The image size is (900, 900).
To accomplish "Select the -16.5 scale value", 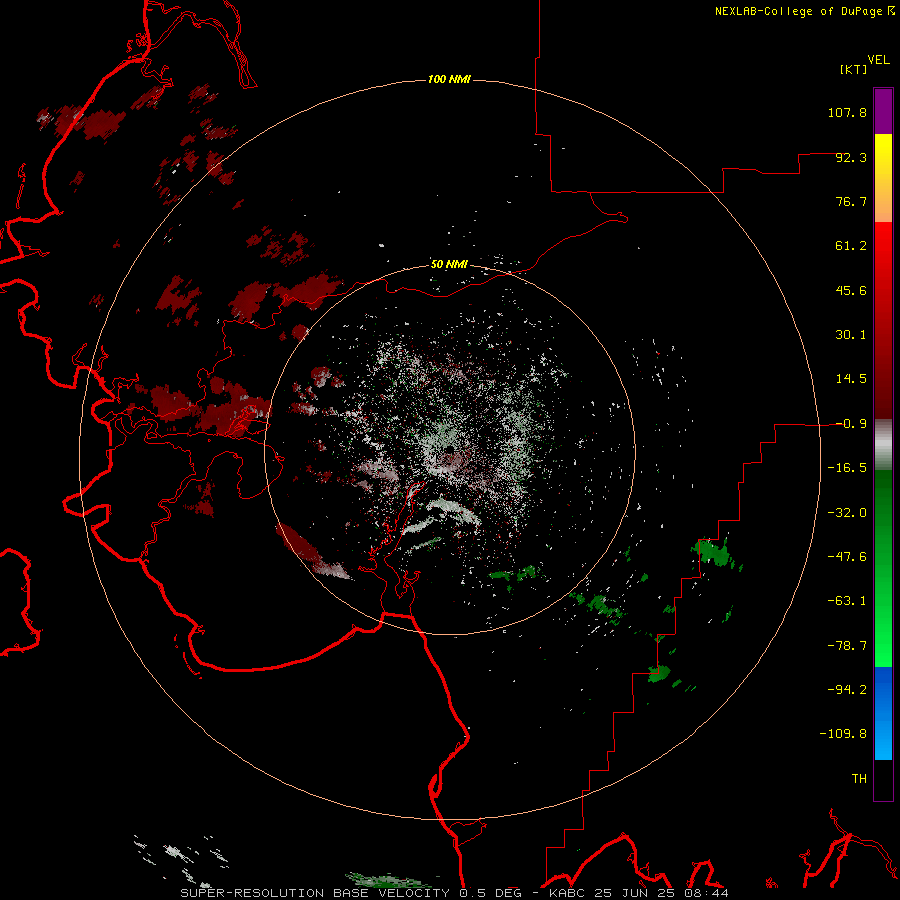I will 847,468.
